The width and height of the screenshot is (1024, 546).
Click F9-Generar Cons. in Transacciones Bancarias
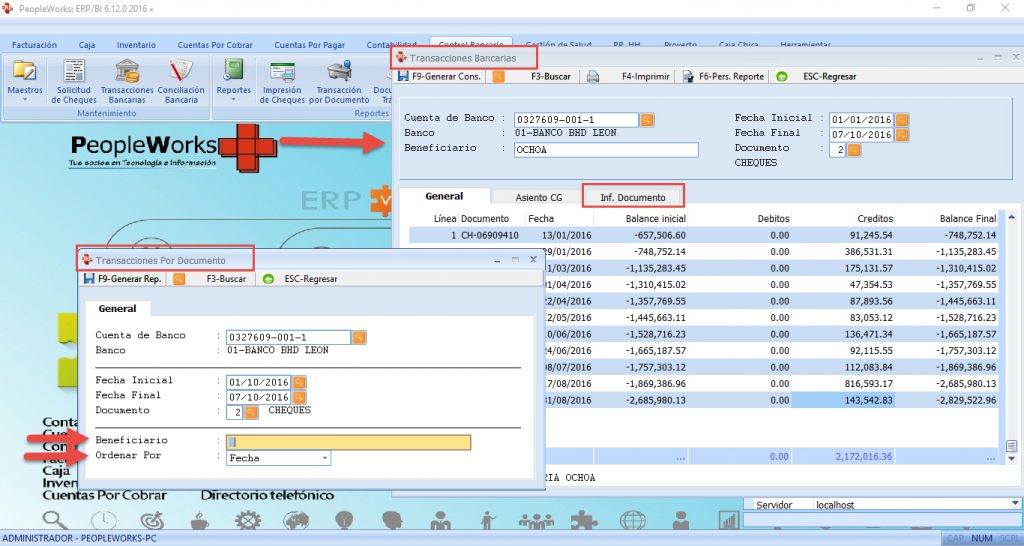coord(440,76)
